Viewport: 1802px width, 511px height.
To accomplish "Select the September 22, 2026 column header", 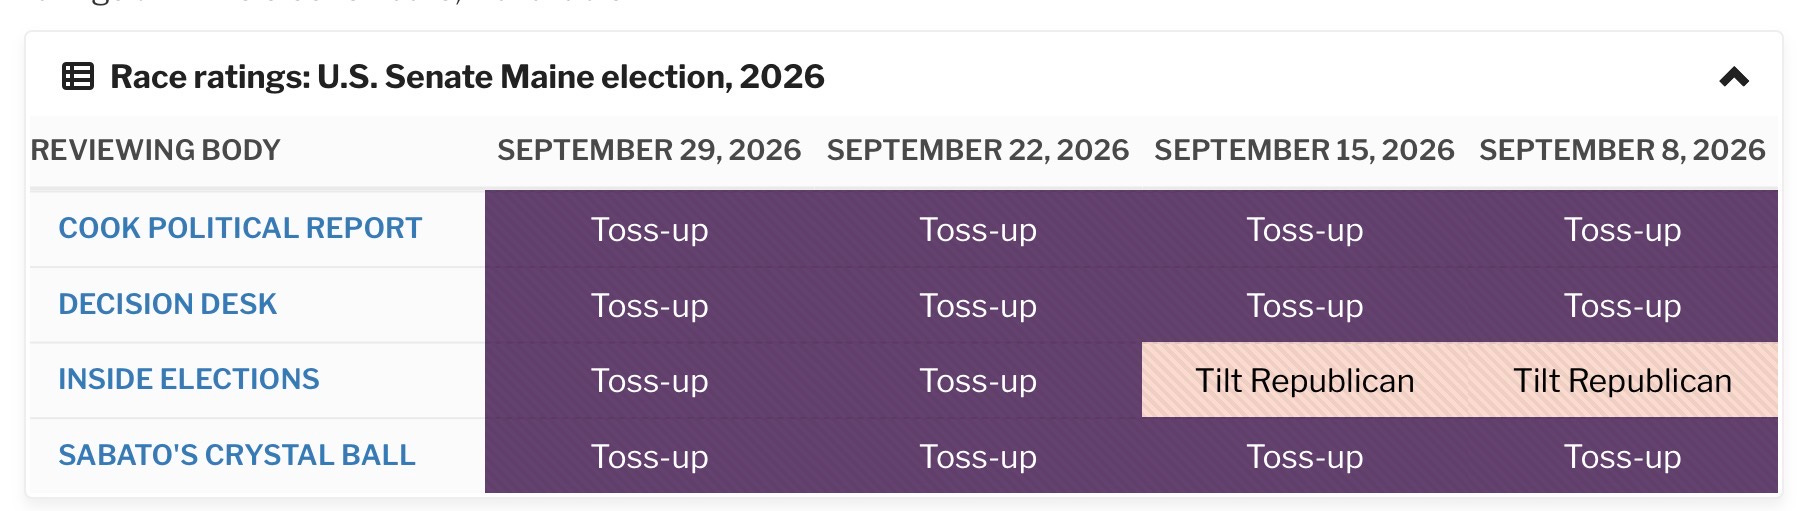I will click(978, 150).
